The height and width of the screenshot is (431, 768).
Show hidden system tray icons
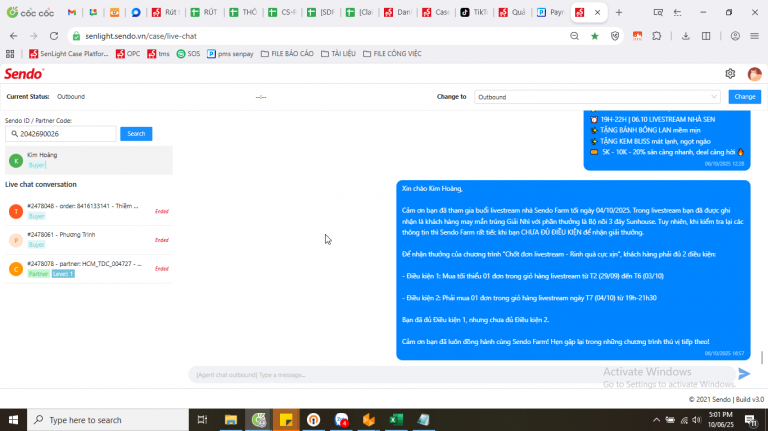656,420
